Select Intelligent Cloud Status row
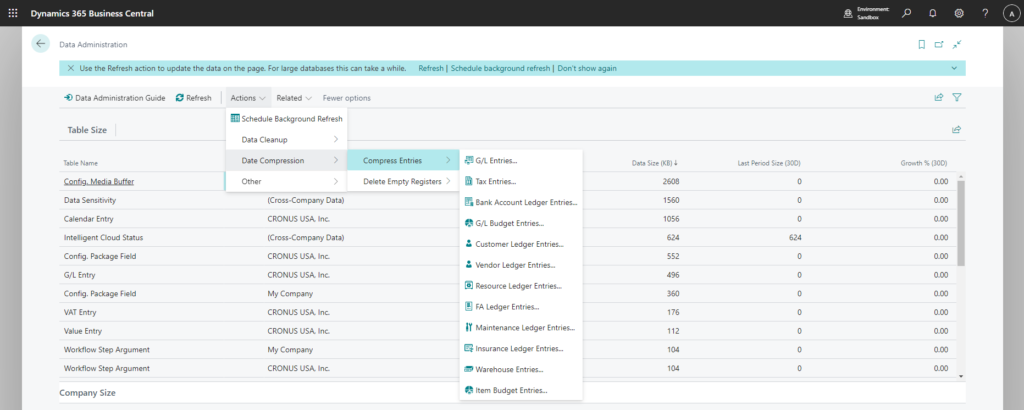This screenshot has width=1024, height=410. tap(509, 238)
